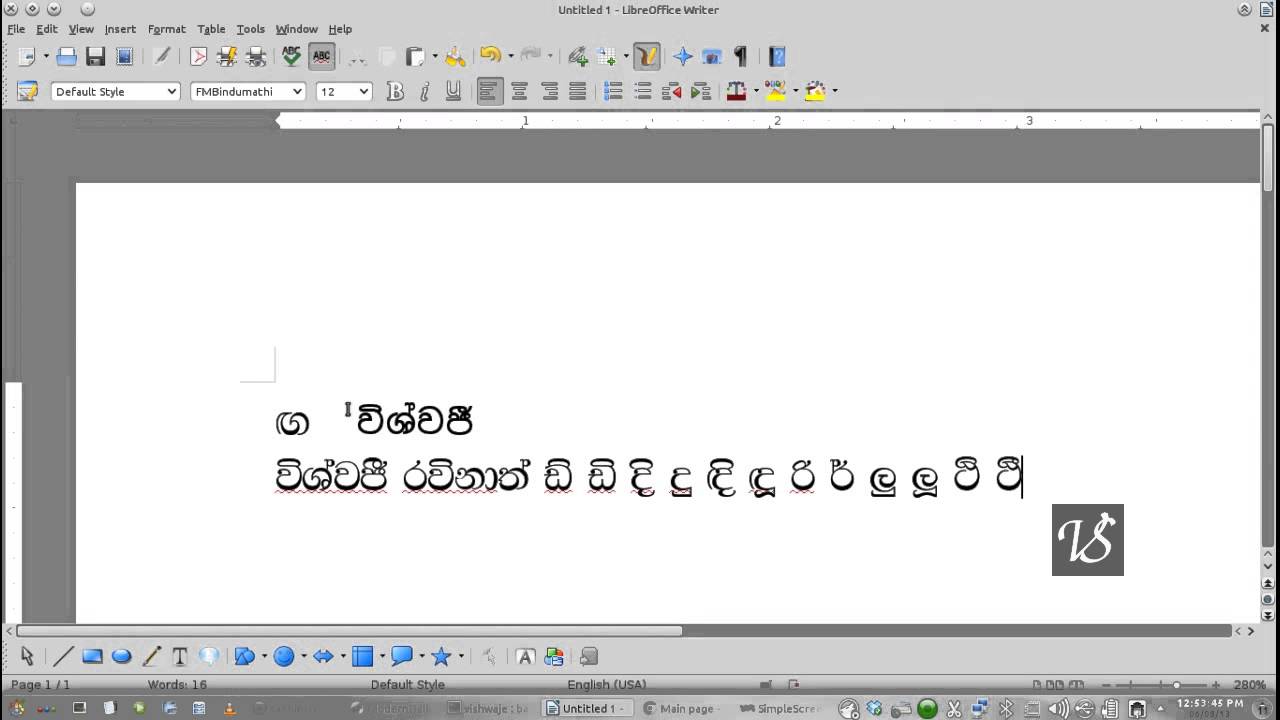1280x720 pixels.
Task: Apply the current font color
Action: tap(737, 91)
